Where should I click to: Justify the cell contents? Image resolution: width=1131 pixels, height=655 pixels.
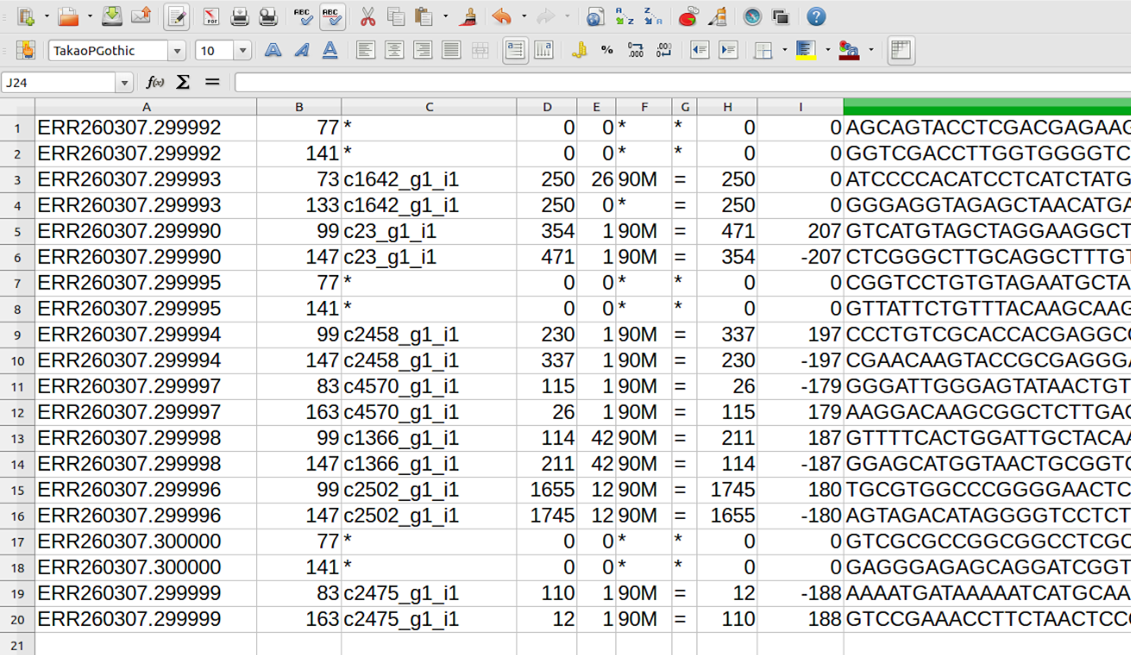click(451, 50)
